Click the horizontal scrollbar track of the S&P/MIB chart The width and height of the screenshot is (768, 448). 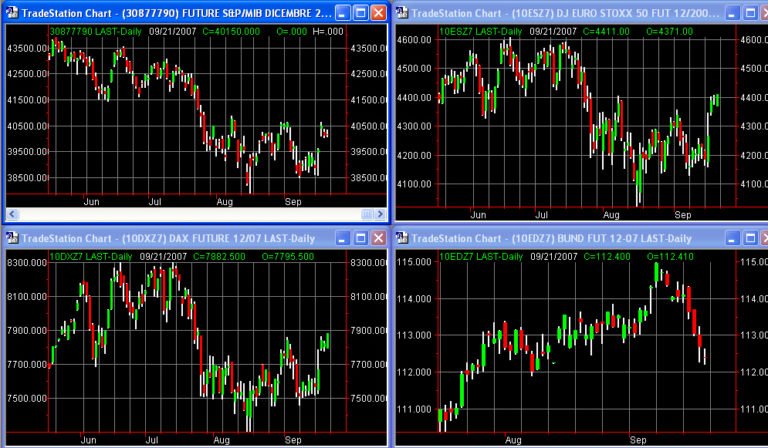[x=200, y=214]
